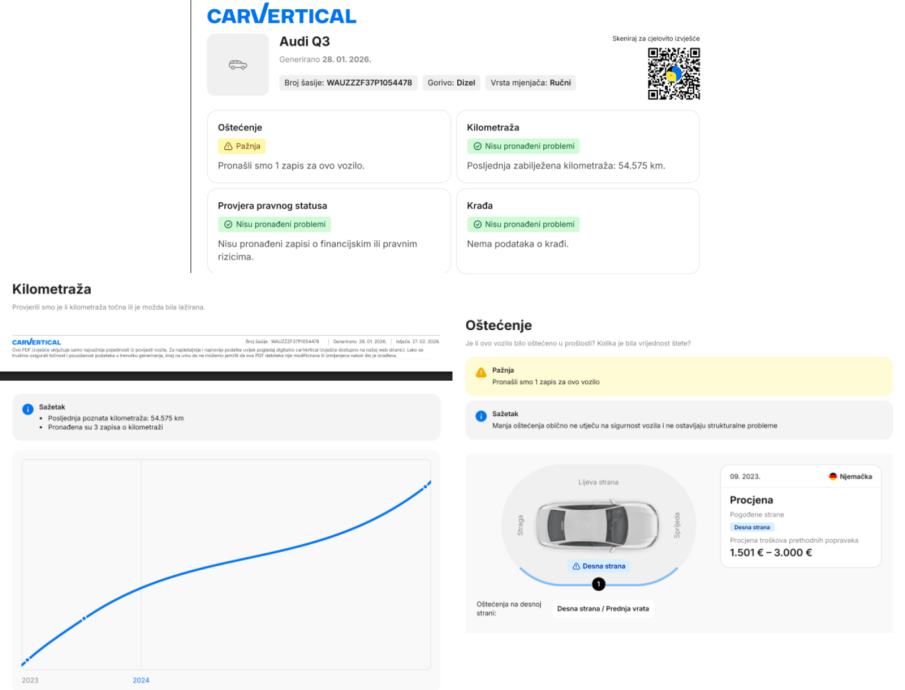905x690 pixels.
Task: Click 'Pronašli smo 1 zapis za ovo vozilo.' summary text
Action: (291, 166)
